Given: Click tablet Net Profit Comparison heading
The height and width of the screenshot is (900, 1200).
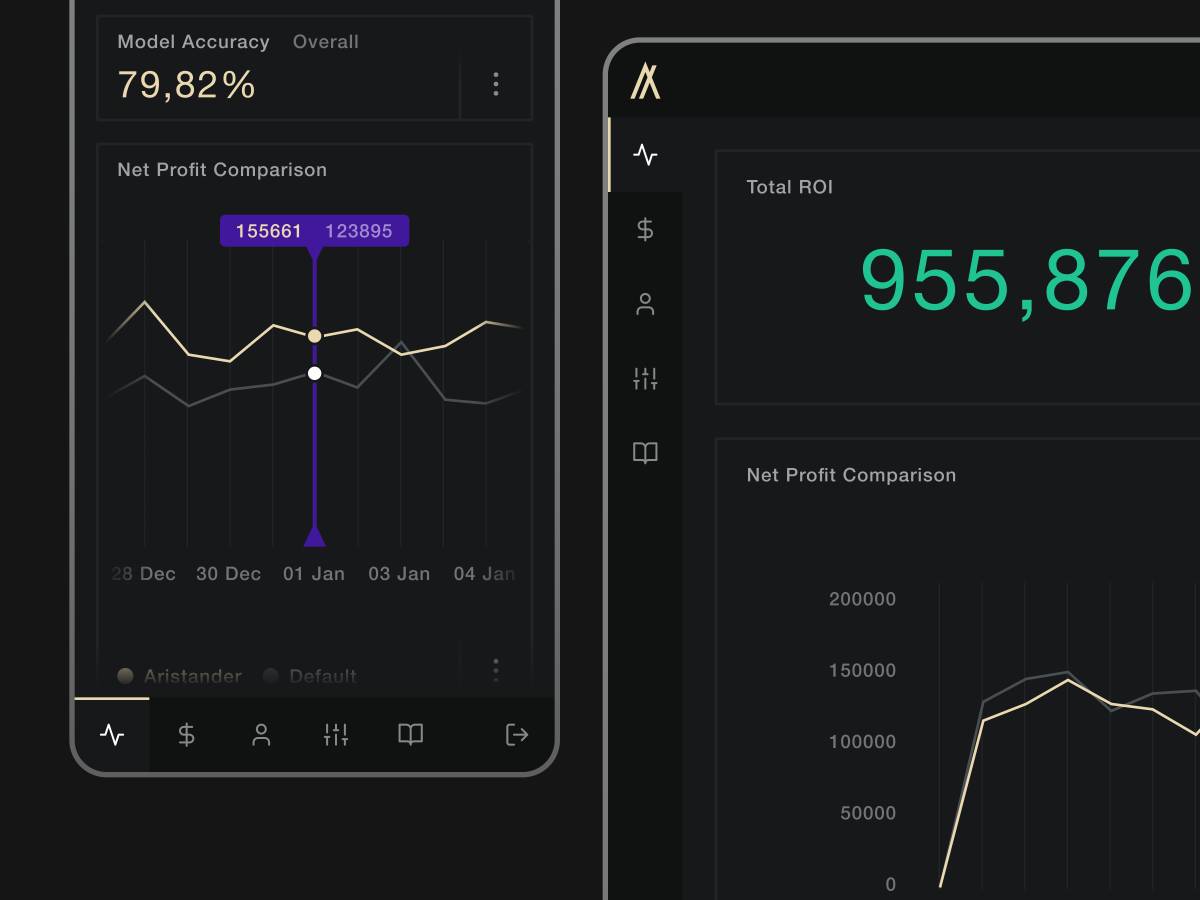Looking at the screenshot, I should [x=851, y=475].
